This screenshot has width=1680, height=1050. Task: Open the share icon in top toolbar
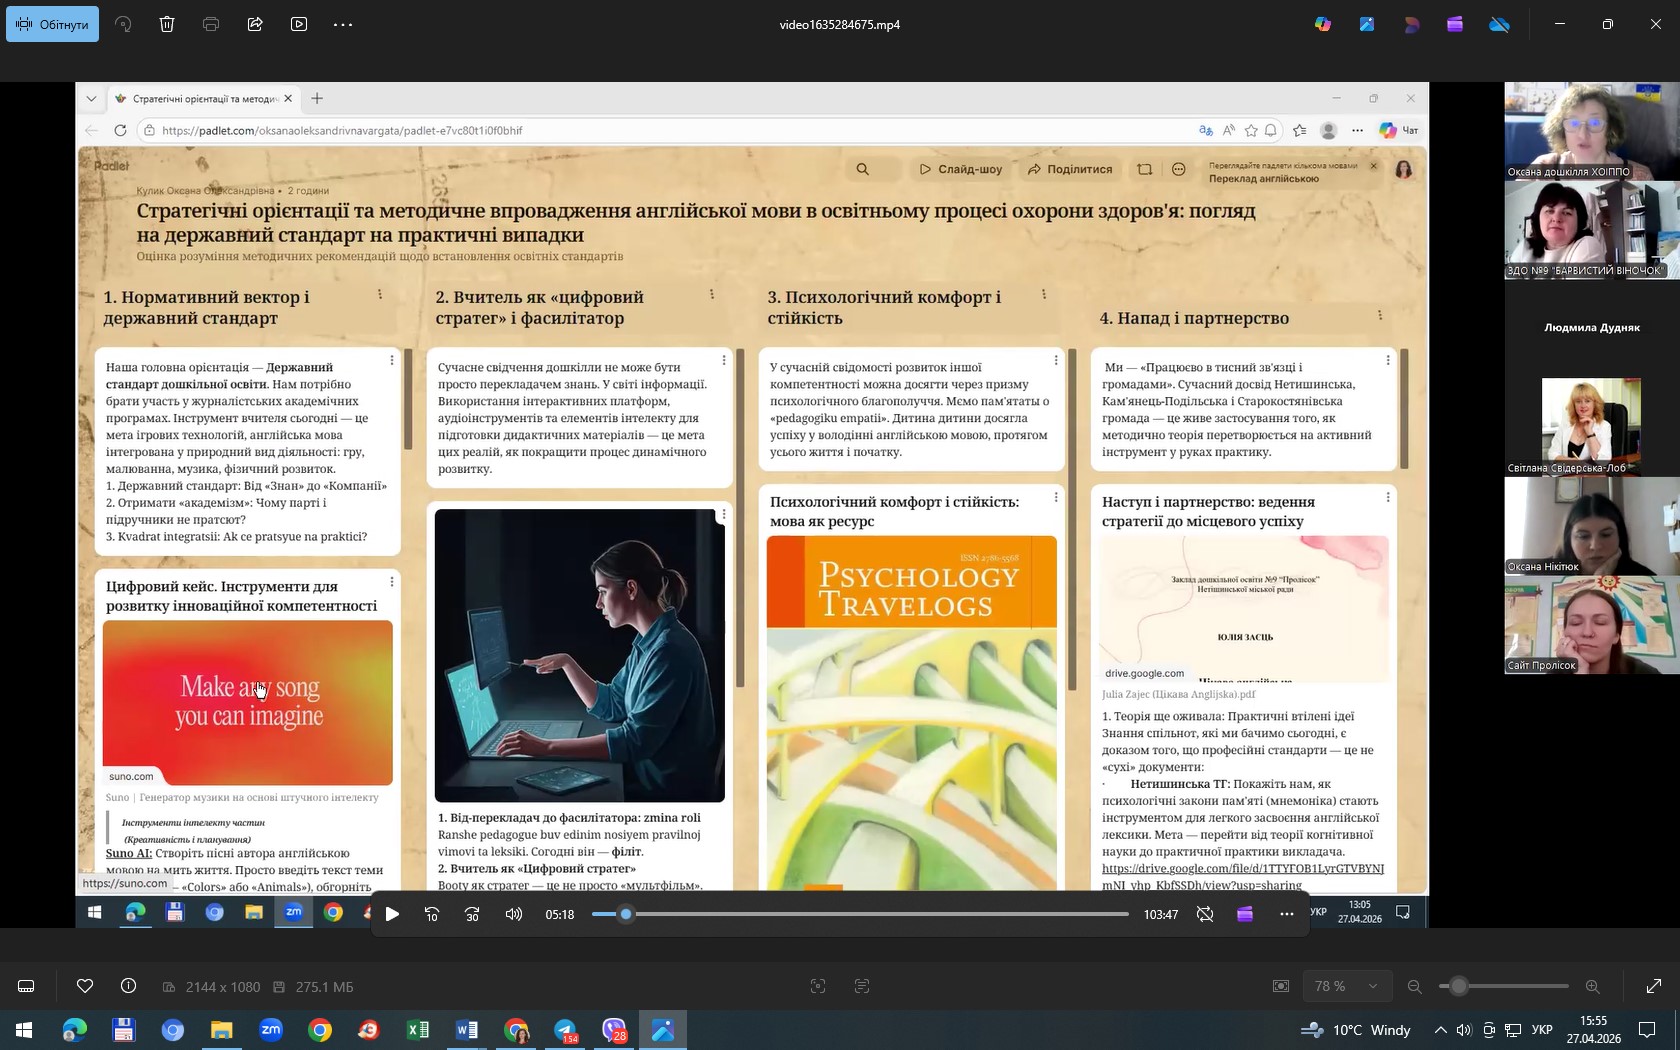(255, 24)
